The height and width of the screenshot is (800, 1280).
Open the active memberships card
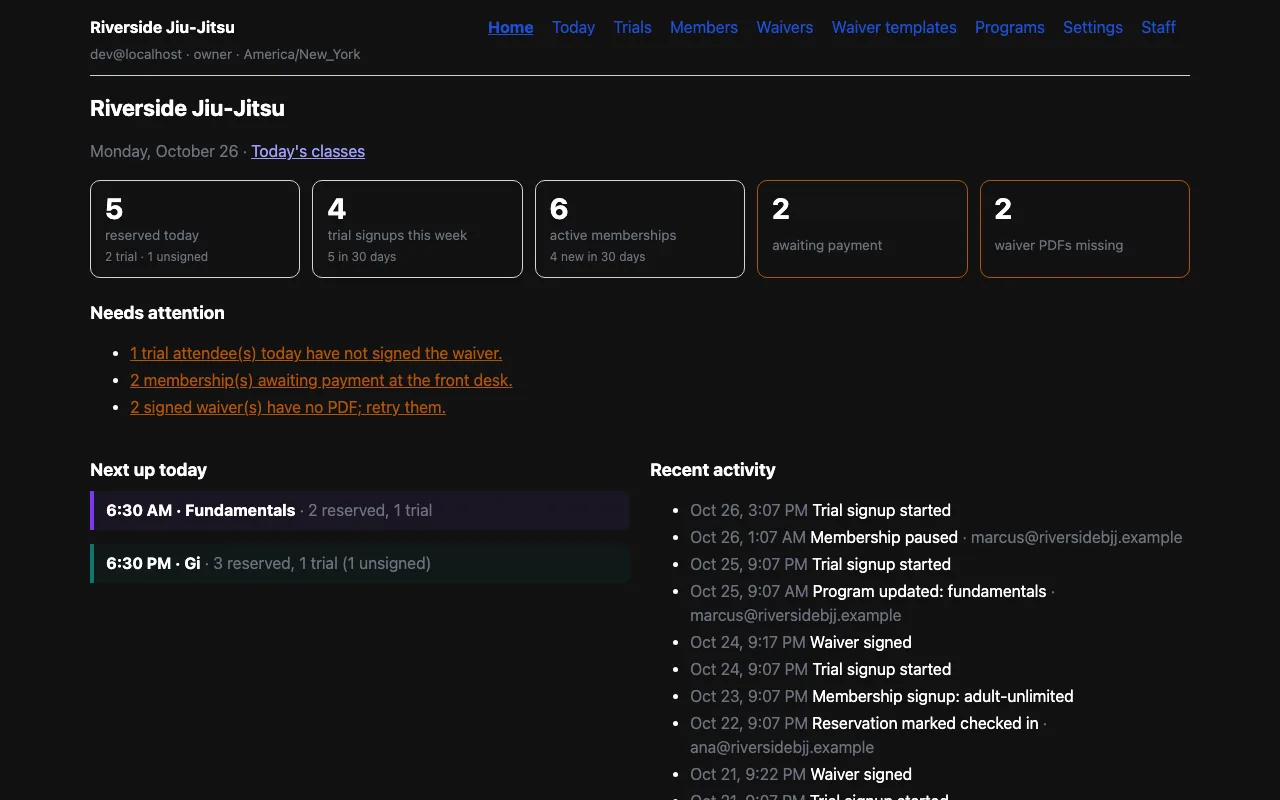coord(640,229)
